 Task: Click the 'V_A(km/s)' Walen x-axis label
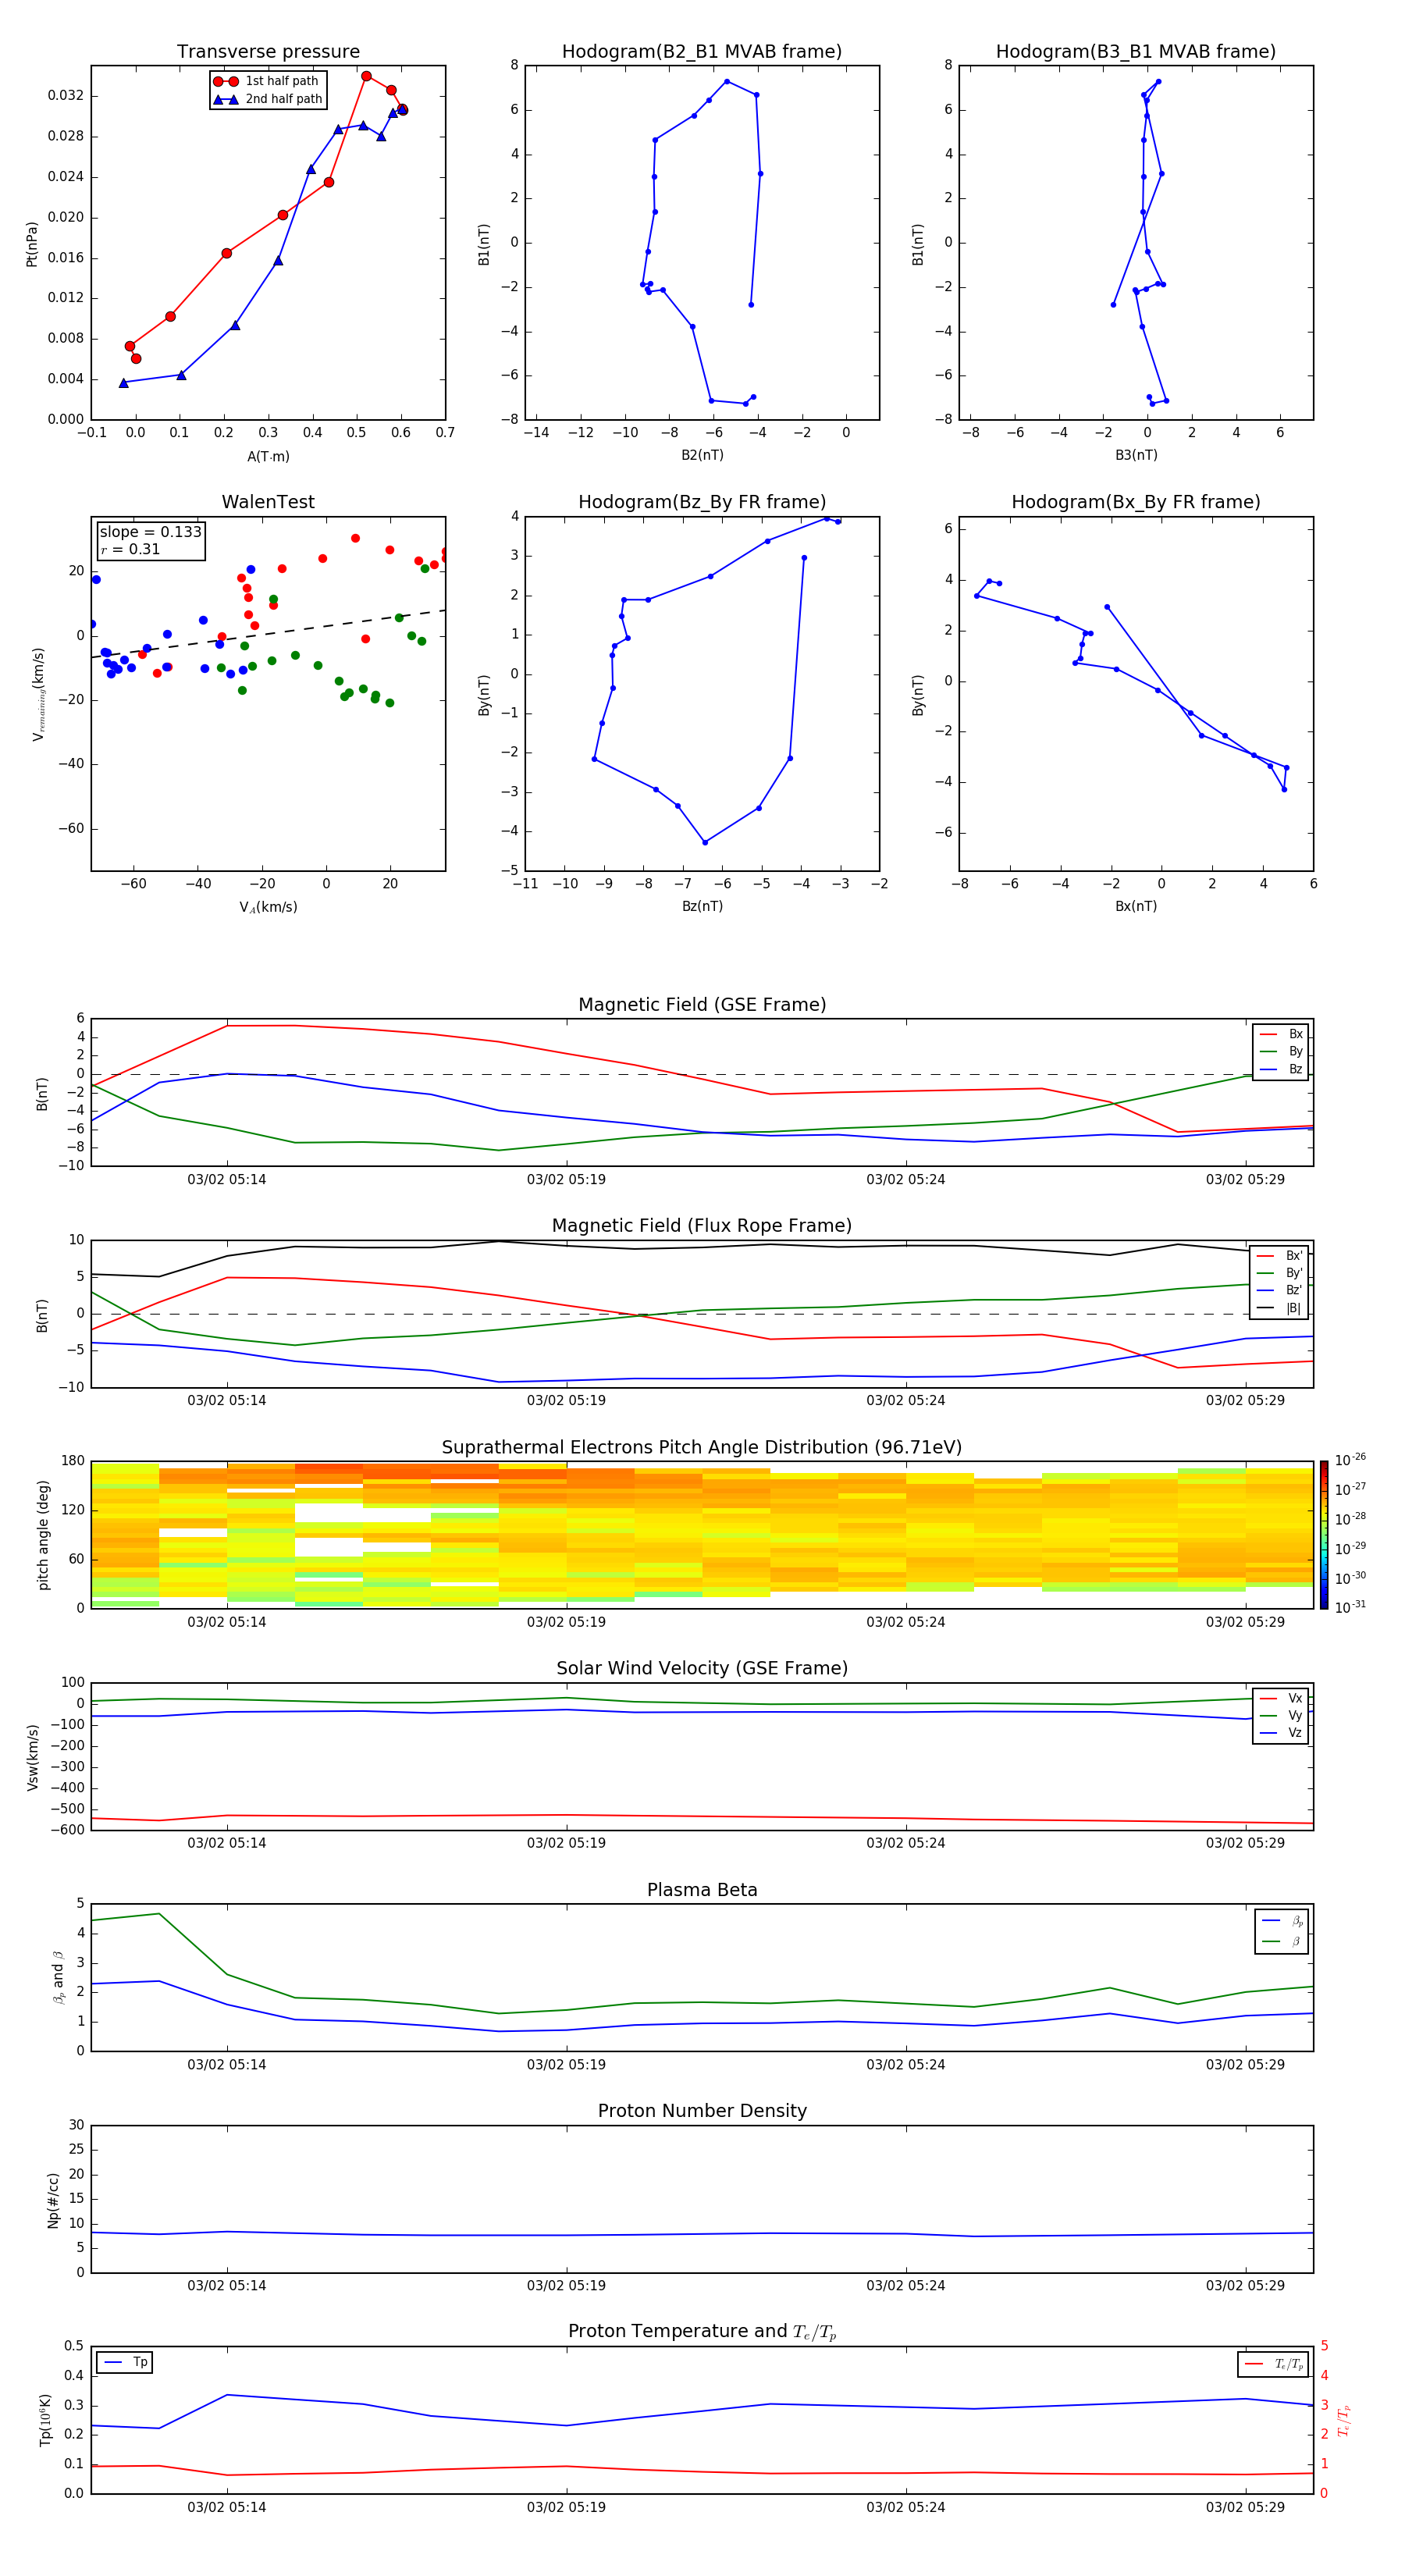click(x=268, y=907)
